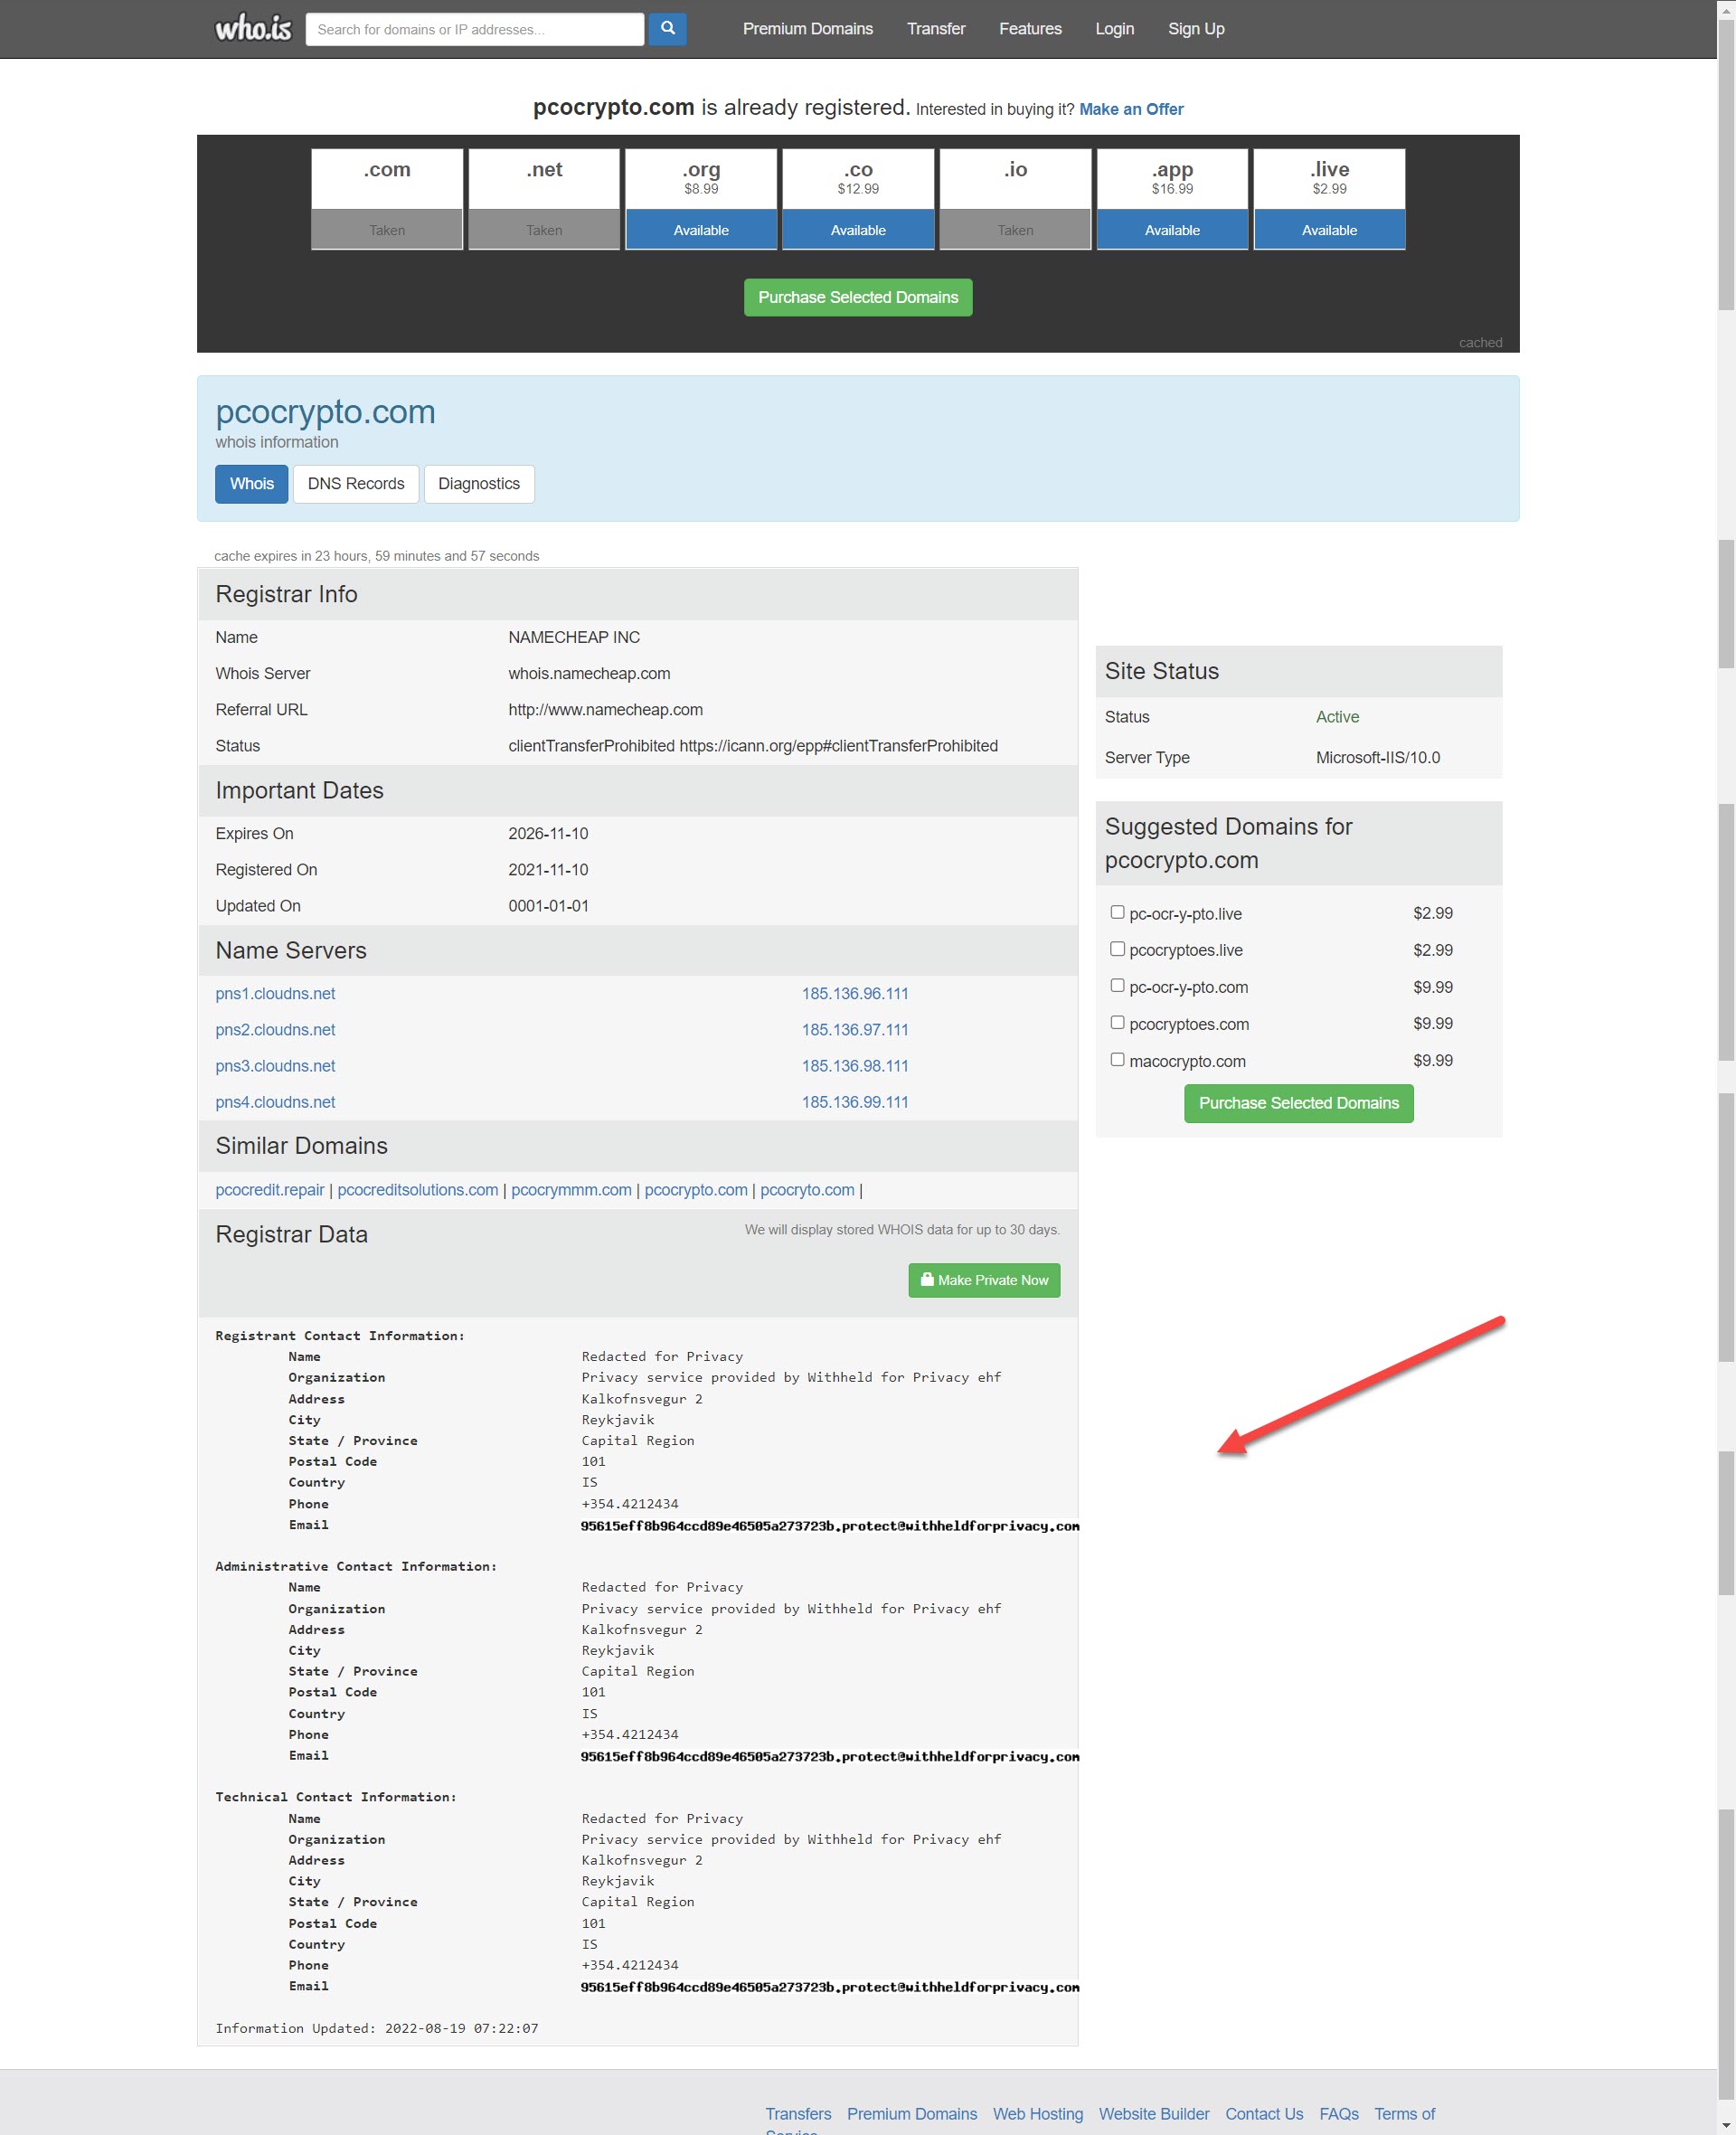Open similar domain pcocreditsolutions.com
This screenshot has width=1736, height=2135.
click(x=418, y=1190)
